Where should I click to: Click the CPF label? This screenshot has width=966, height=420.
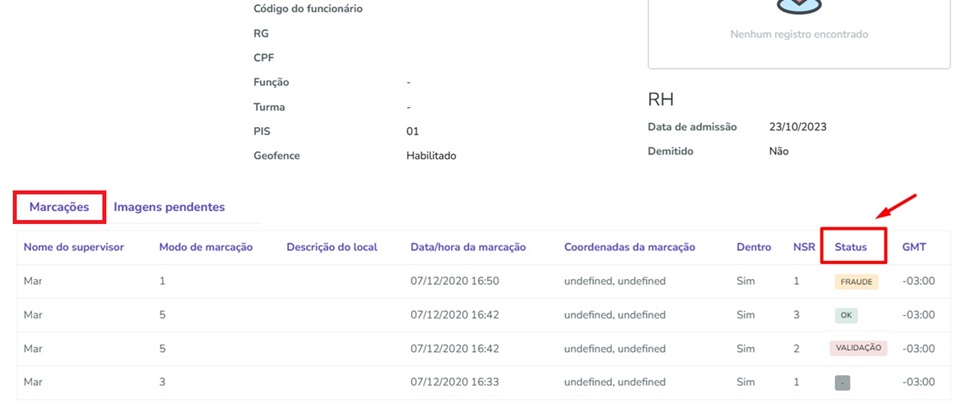[264, 58]
